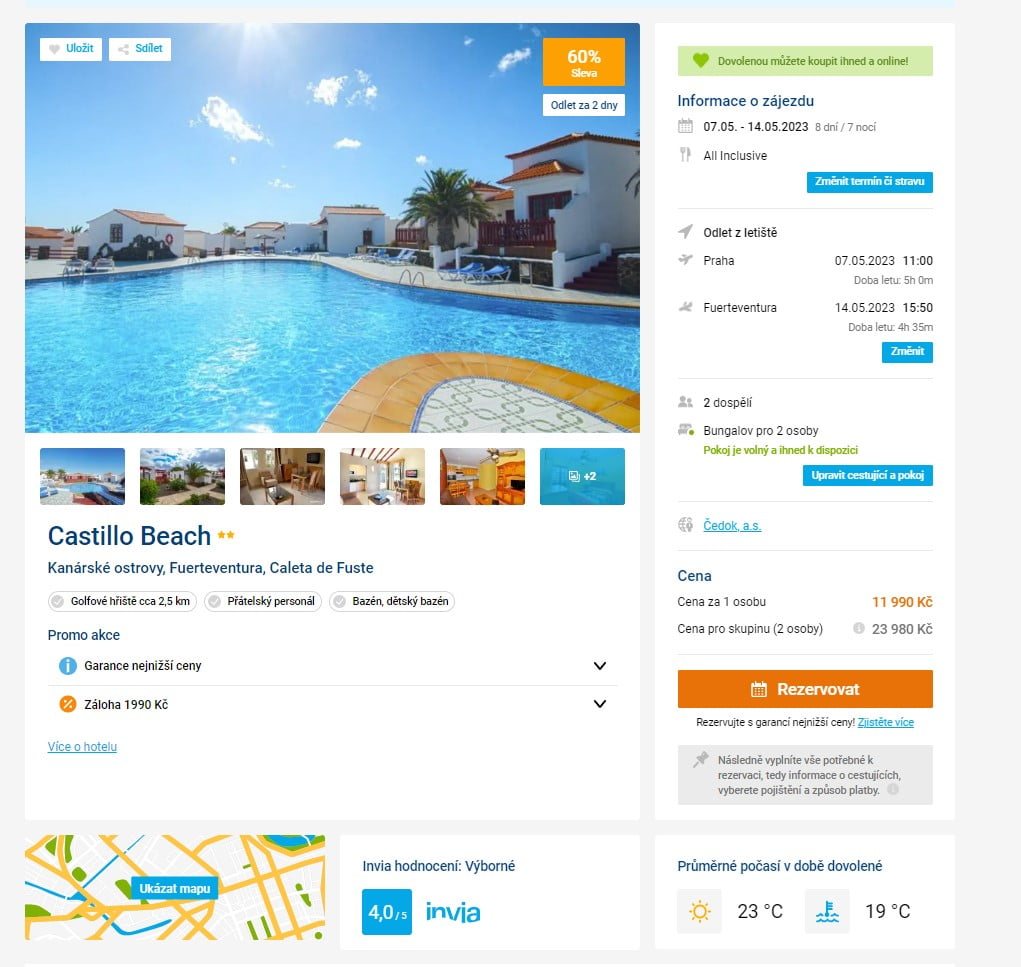Follow the Více o hotelu link

pyautogui.click(x=82, y=746)
